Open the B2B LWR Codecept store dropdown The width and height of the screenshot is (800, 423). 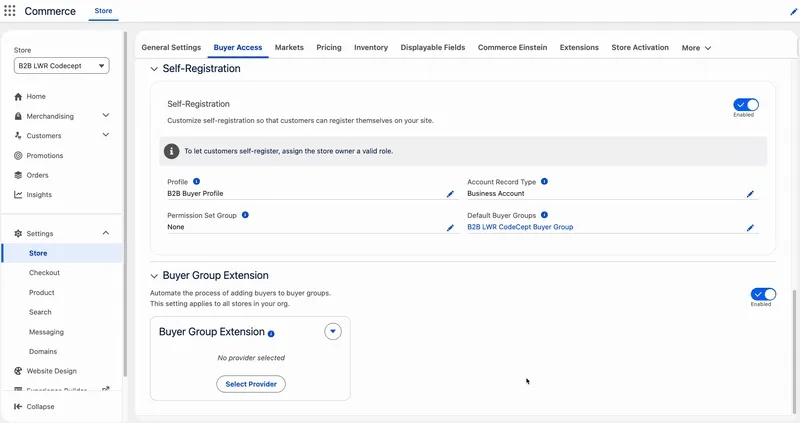coord(62,66)
